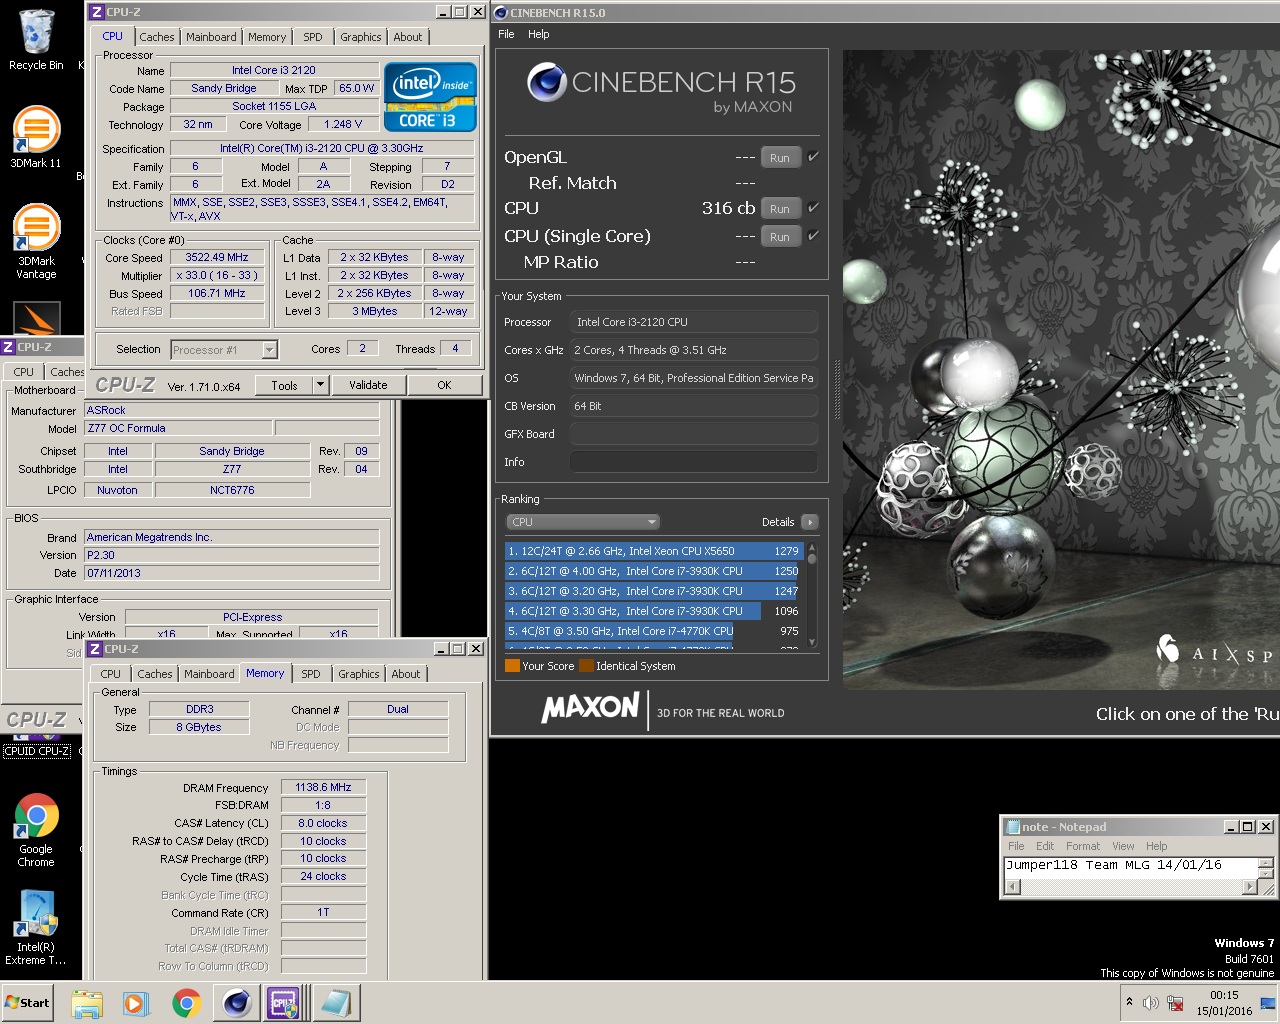This screenshot has width=1280, height=1024.
Task: Open Windows Explorer from taskbar
Action: tap(87, 1003)
